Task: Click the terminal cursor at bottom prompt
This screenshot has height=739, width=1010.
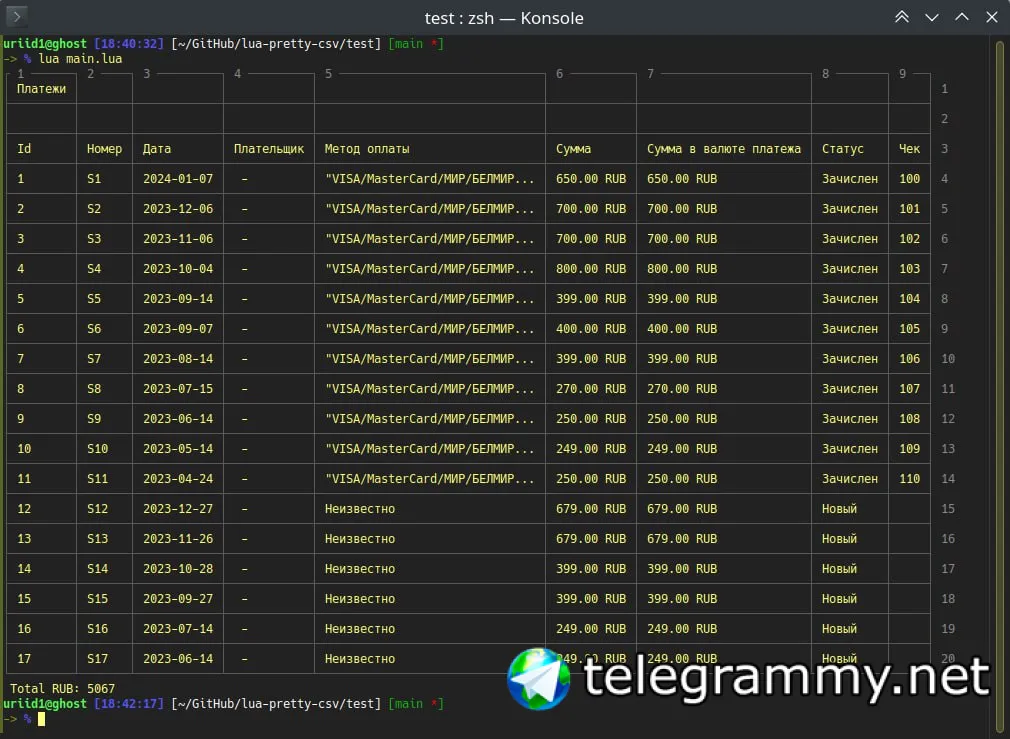Action: 41,718
